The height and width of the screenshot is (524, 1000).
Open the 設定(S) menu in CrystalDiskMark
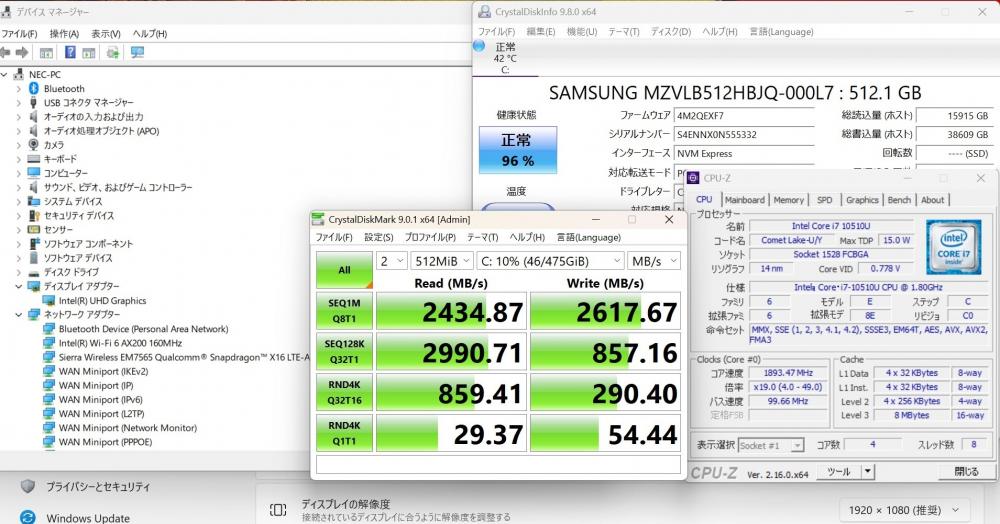tap(379, 237)
